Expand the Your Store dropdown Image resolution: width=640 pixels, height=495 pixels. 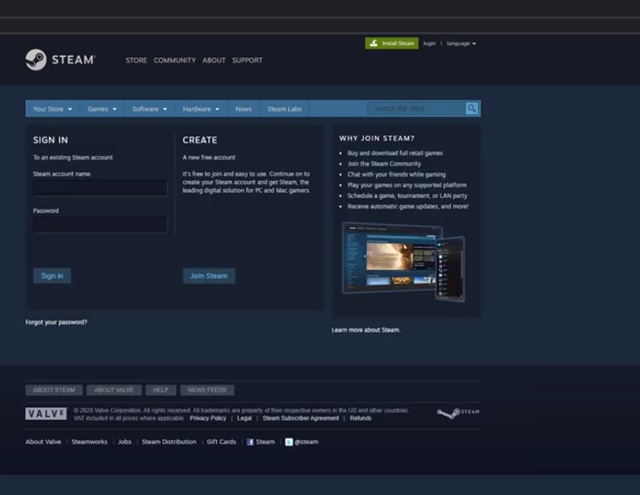(53, 109)
